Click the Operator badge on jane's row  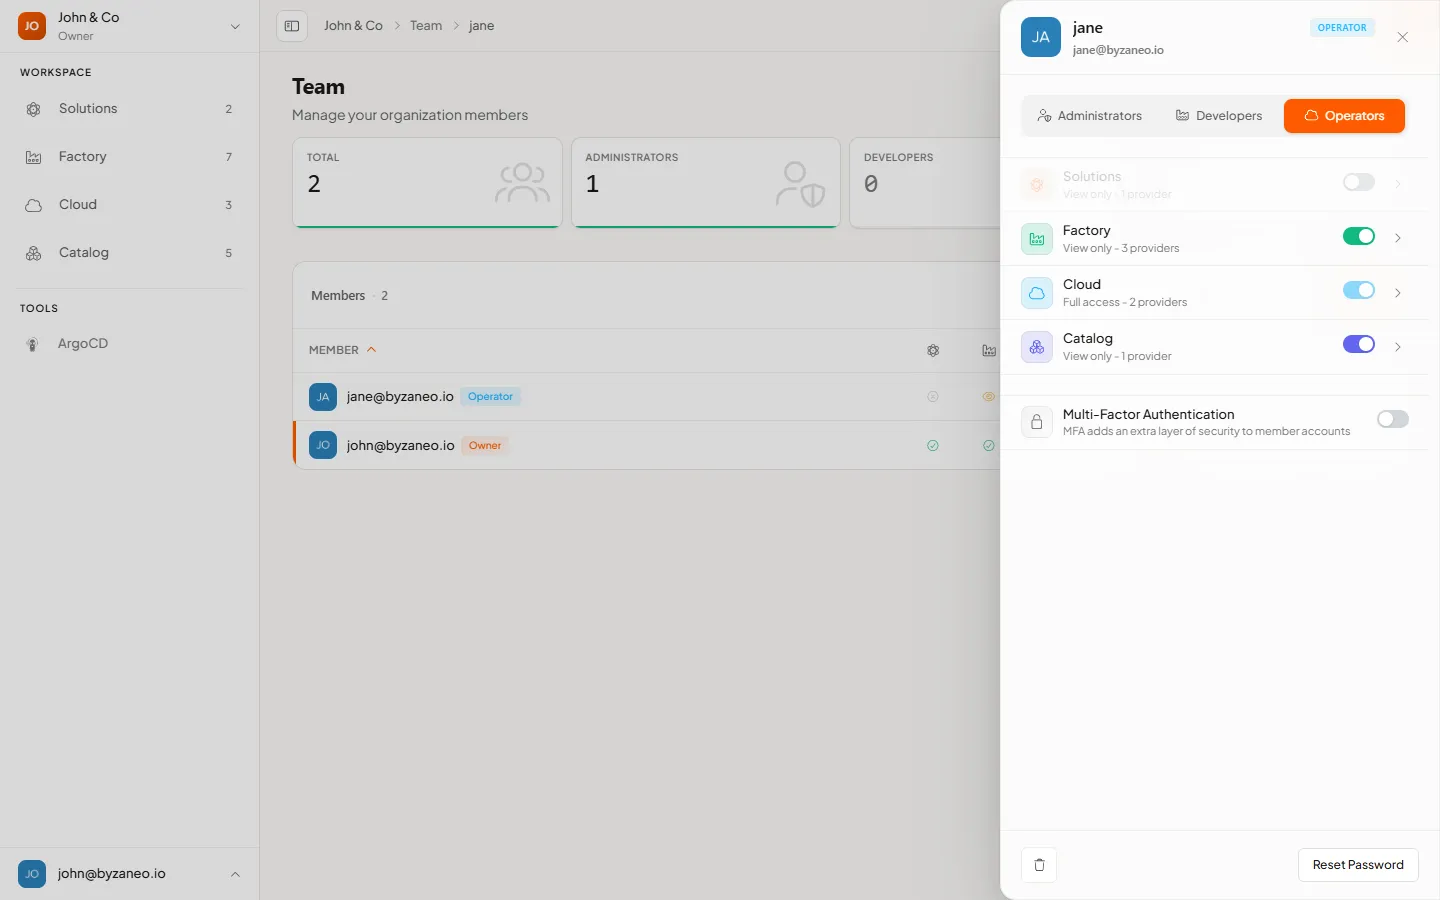click(490, 397)
